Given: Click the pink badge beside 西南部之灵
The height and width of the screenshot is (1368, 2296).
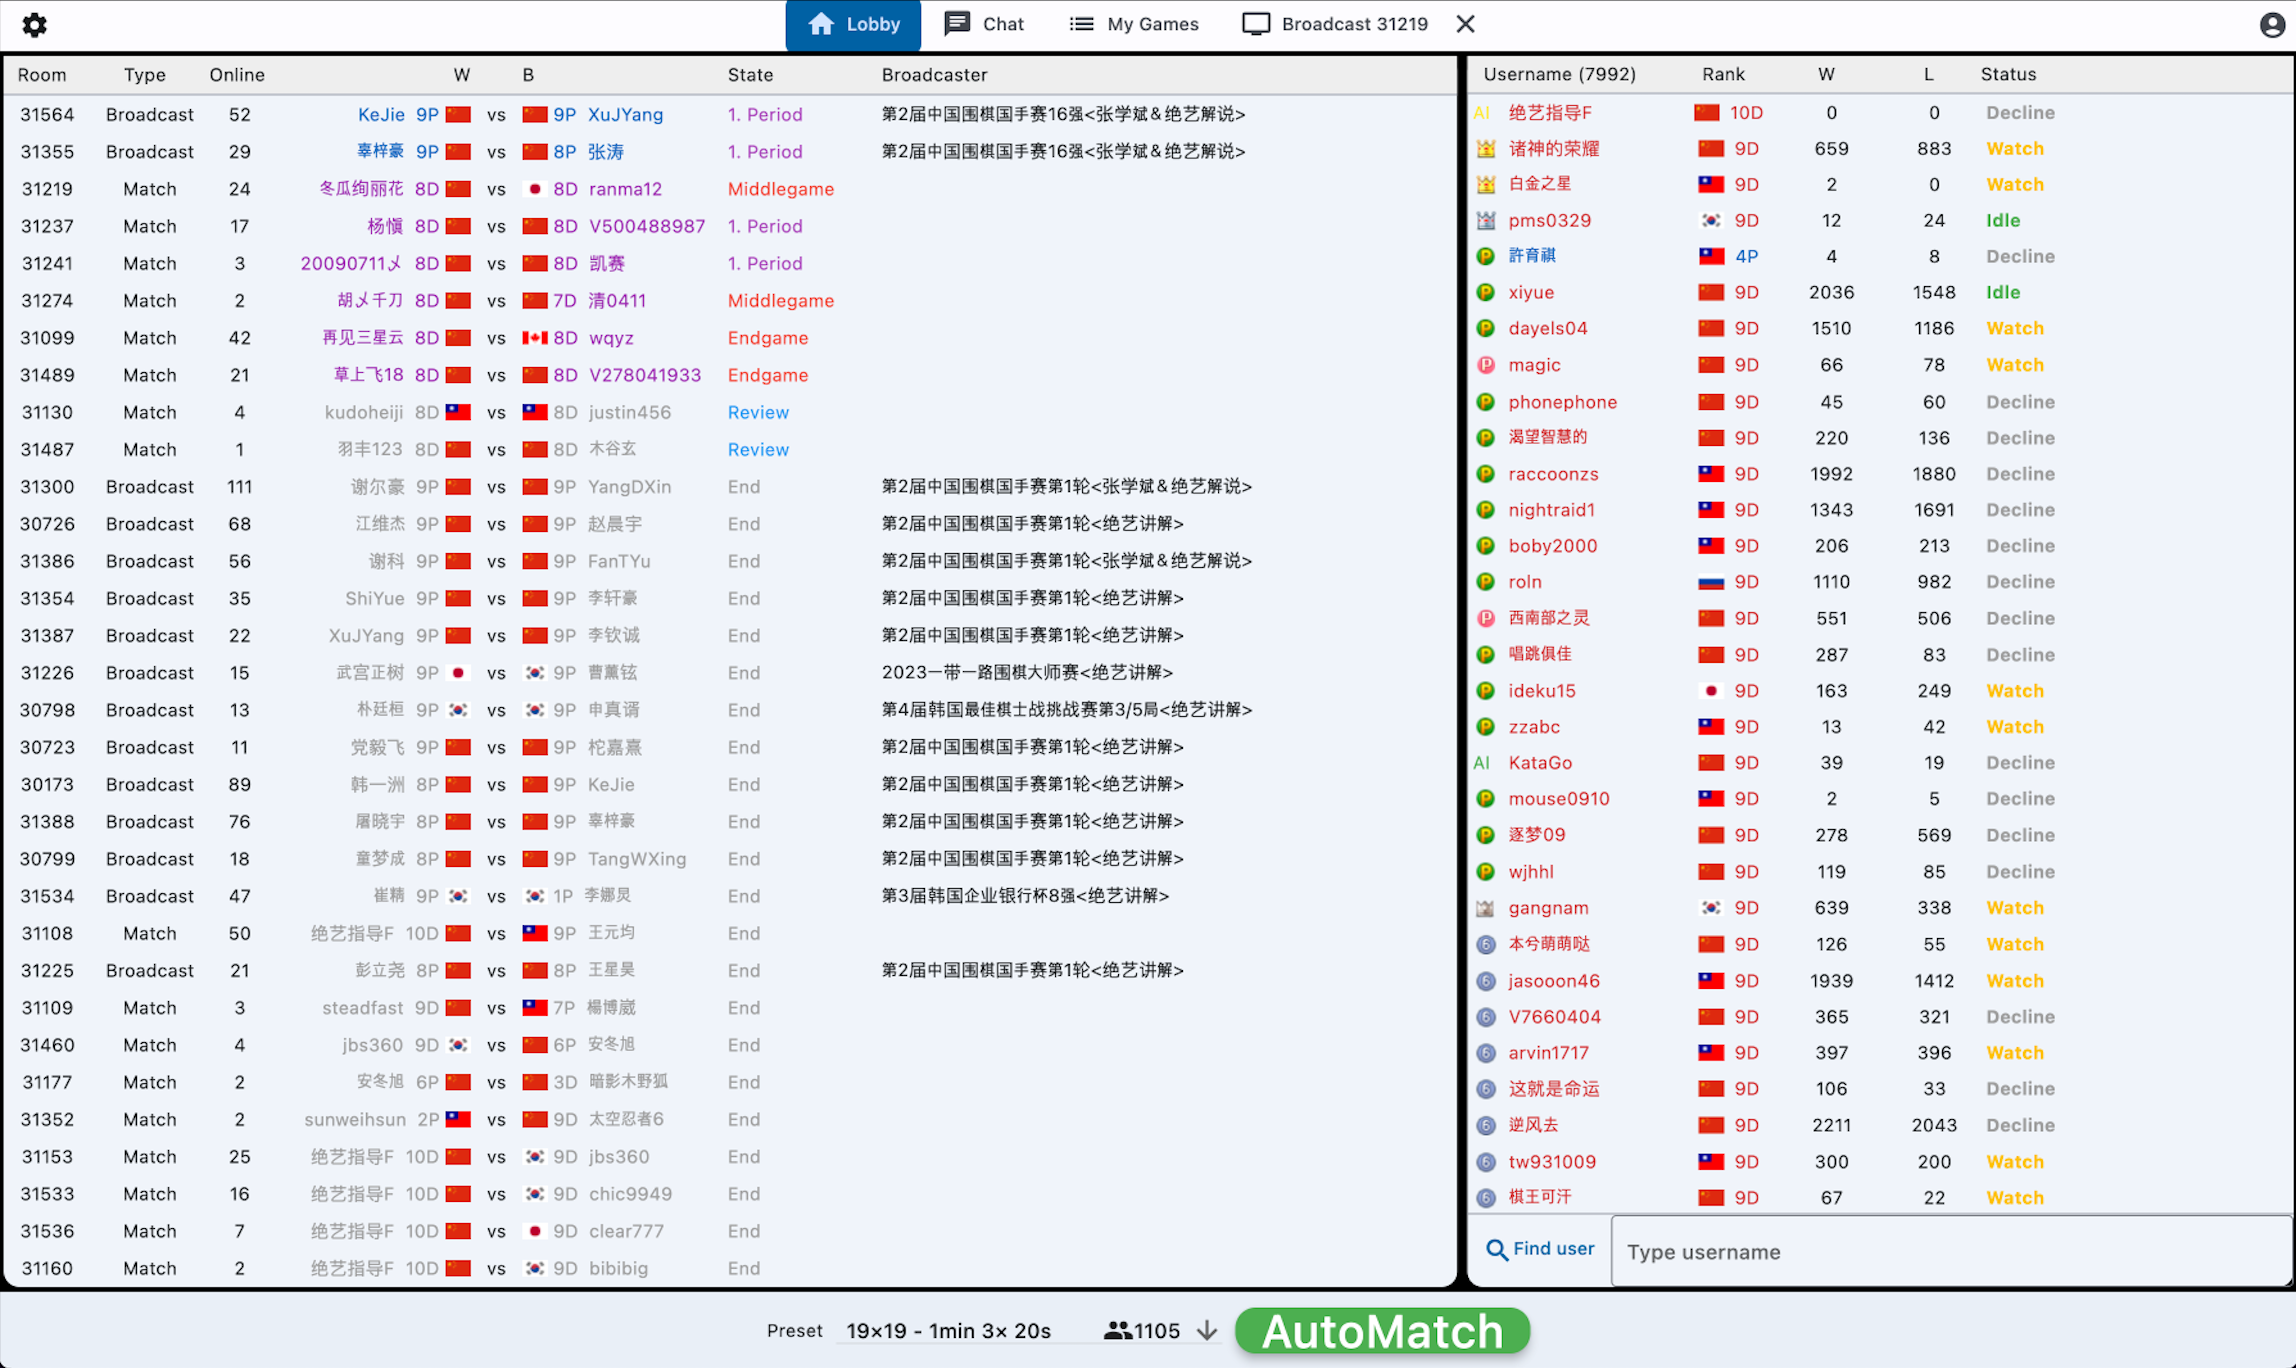Looking at the screenshot, I should (1485, 619).
